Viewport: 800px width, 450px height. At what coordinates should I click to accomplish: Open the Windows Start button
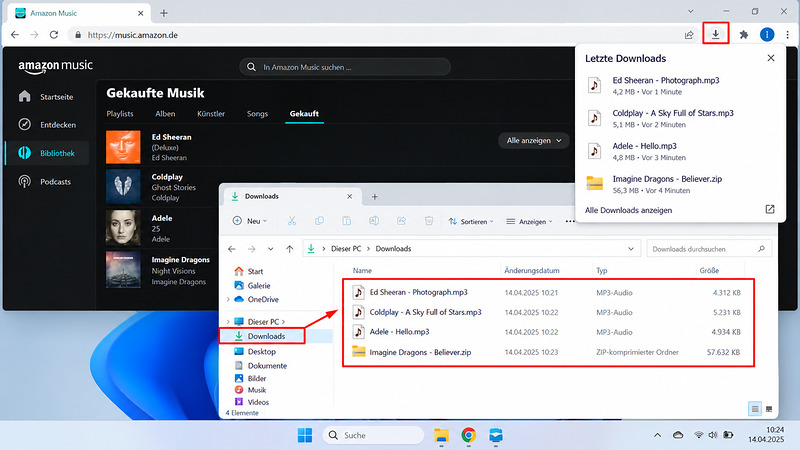305,435
